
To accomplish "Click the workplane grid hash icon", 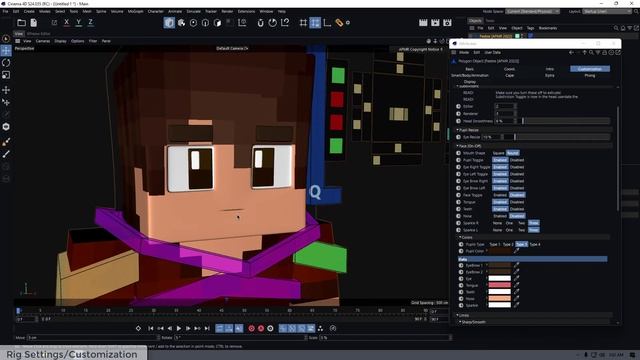I will pyautogui.click(x=303, y=23).
